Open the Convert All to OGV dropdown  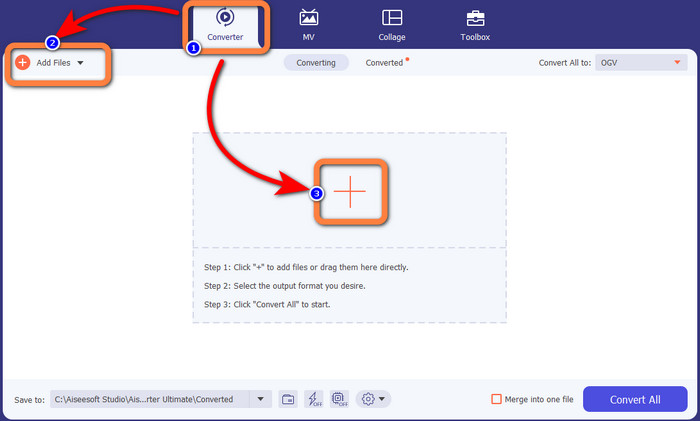(638, 63)
